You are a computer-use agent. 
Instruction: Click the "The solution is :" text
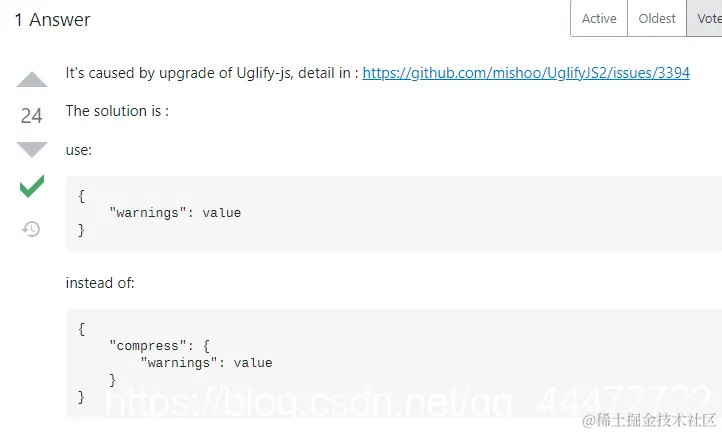(117, 111)
